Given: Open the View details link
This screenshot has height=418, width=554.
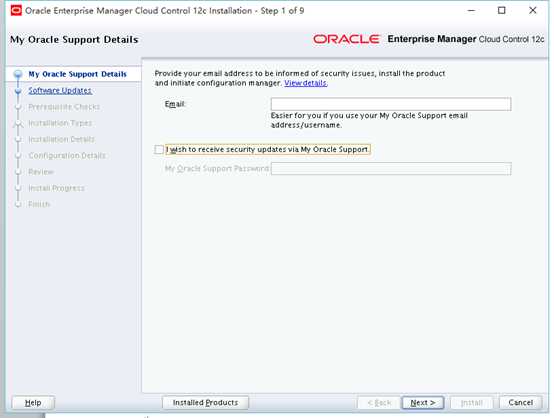Looking at the screenshot, I should click(306, 83).
